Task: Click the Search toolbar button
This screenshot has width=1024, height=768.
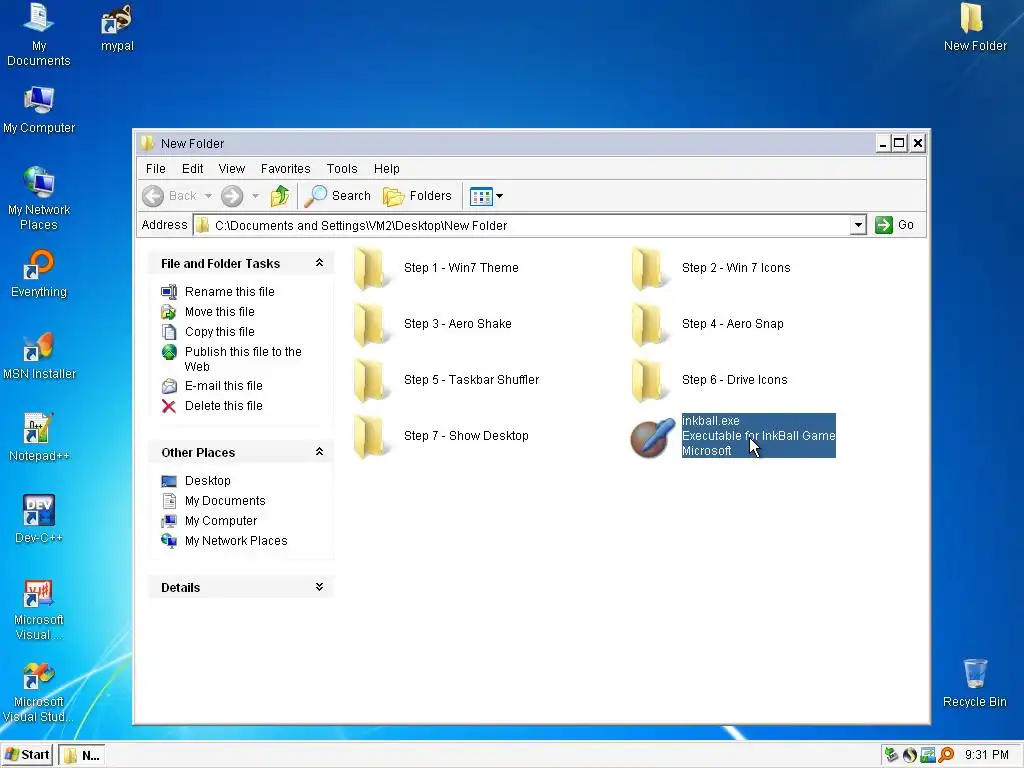Action: click(x=338, y=195)
